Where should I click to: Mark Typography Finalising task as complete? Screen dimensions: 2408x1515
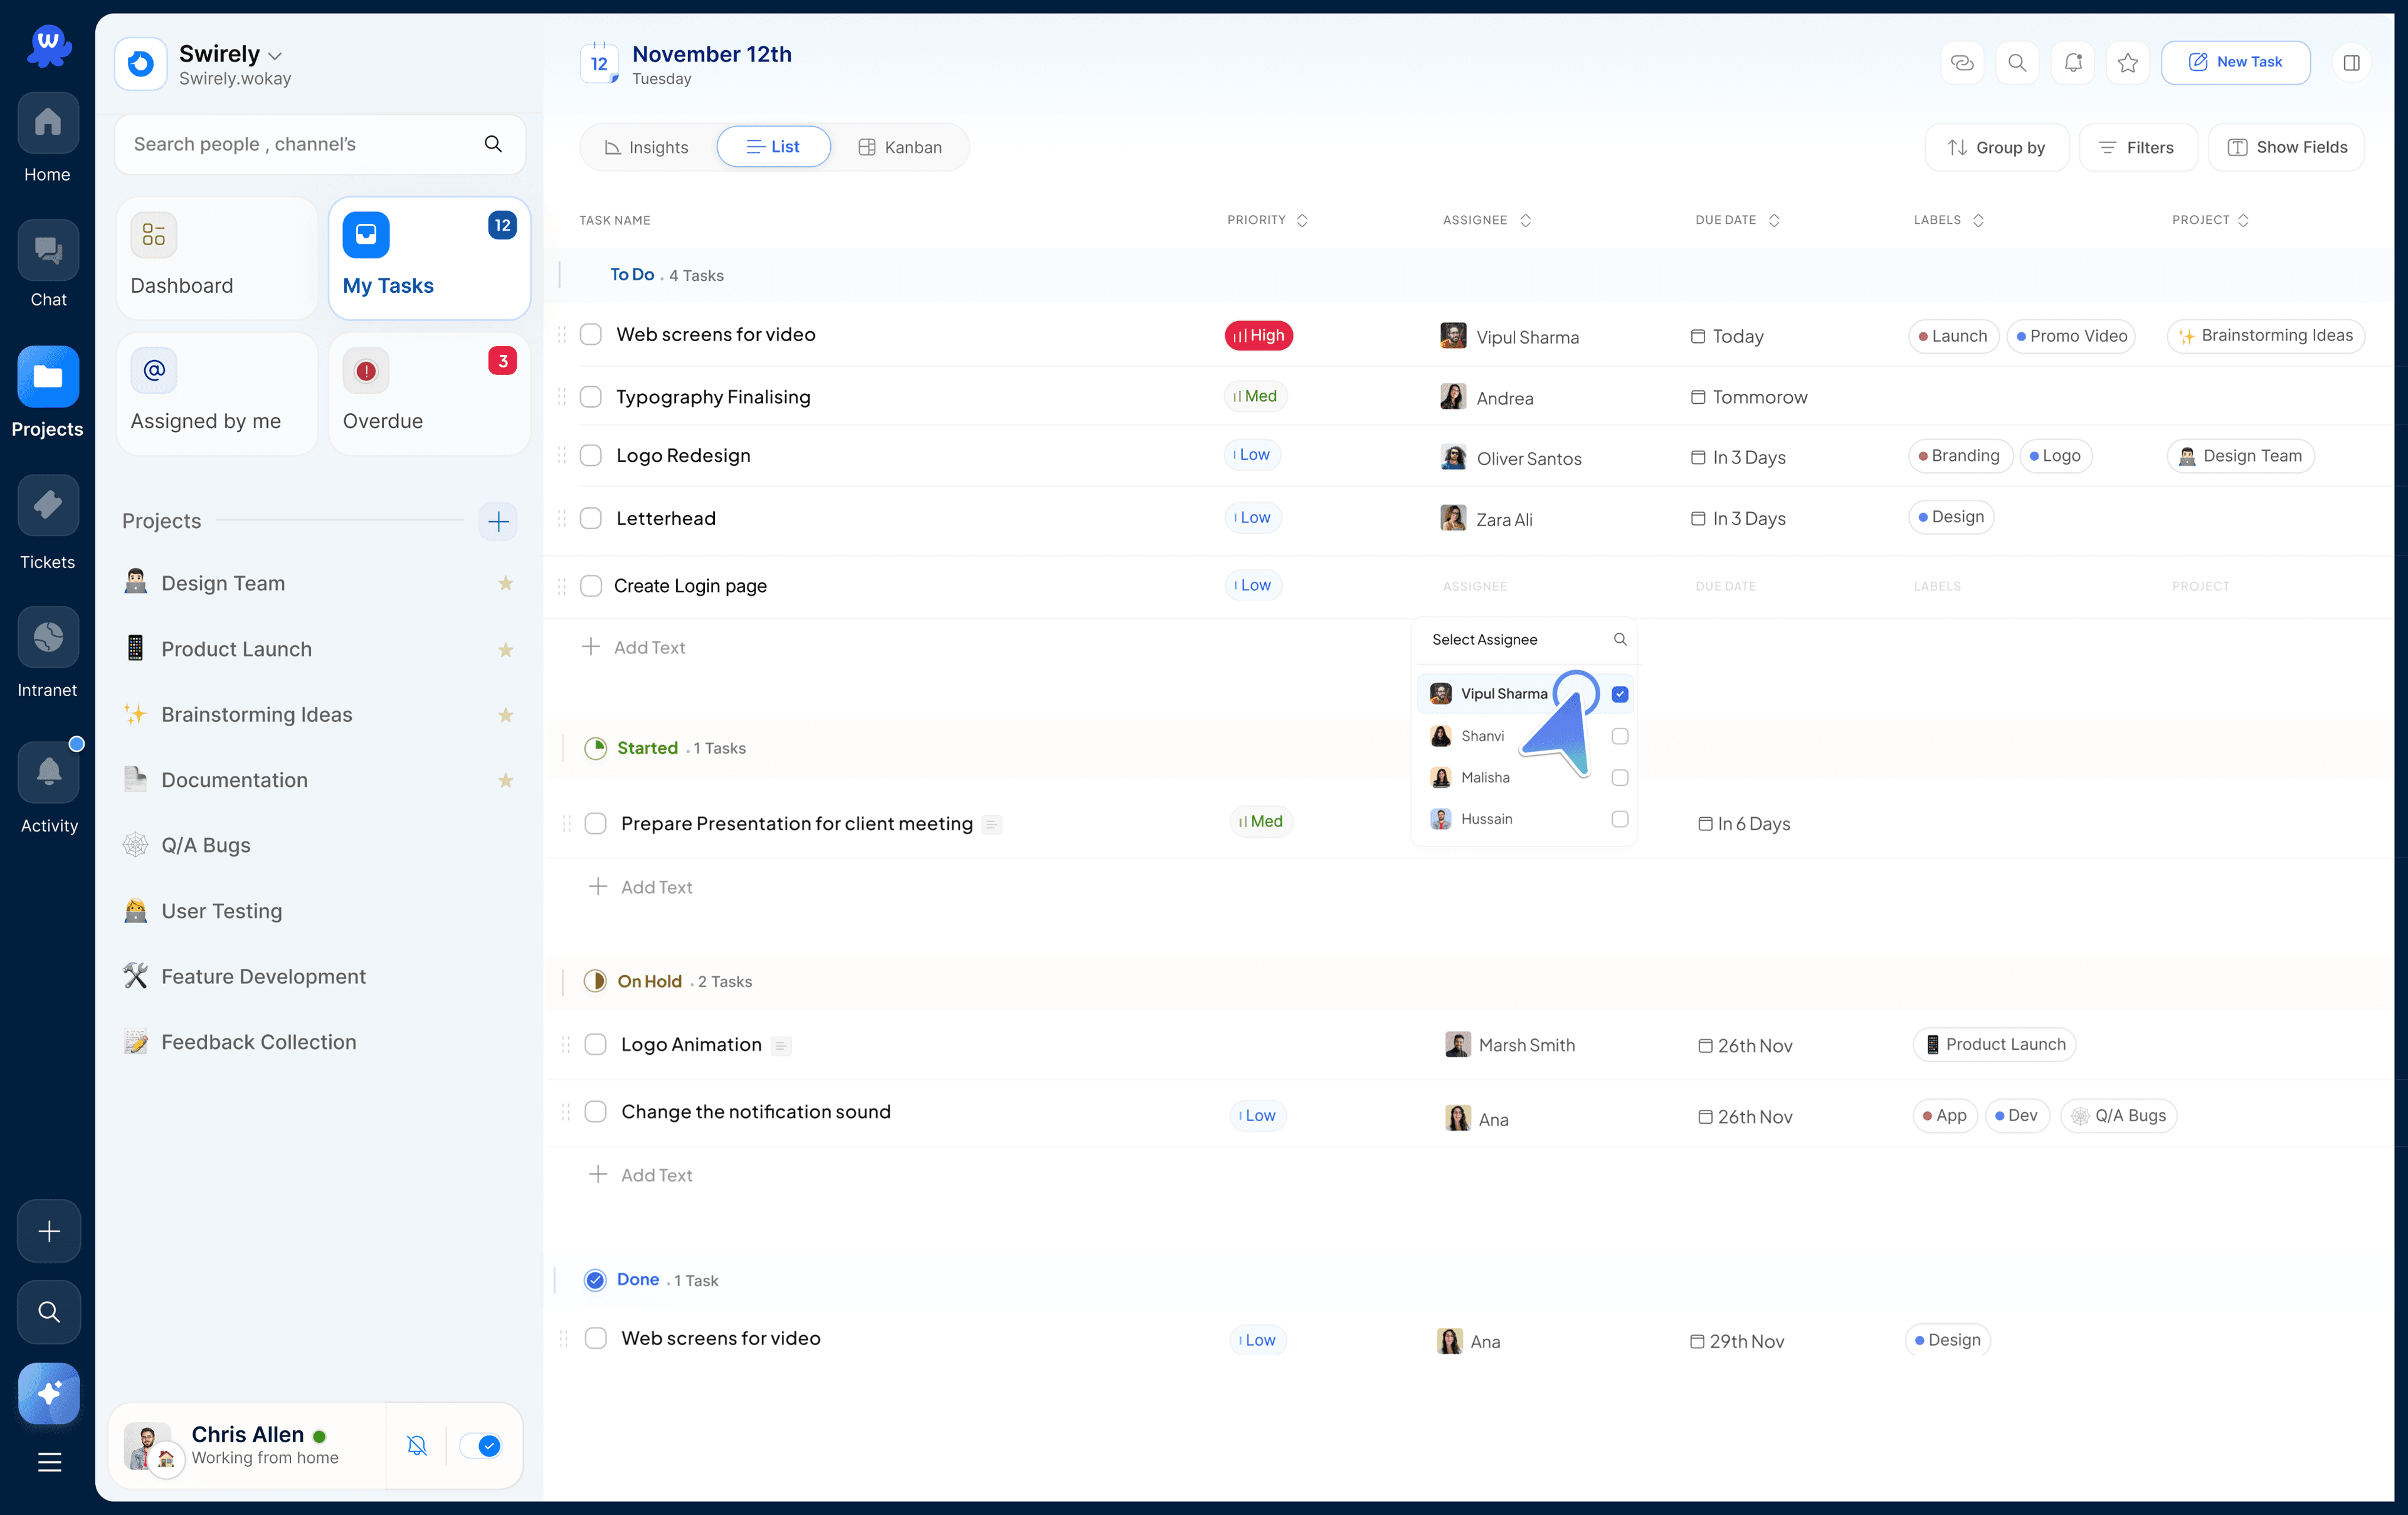[591, 397]
